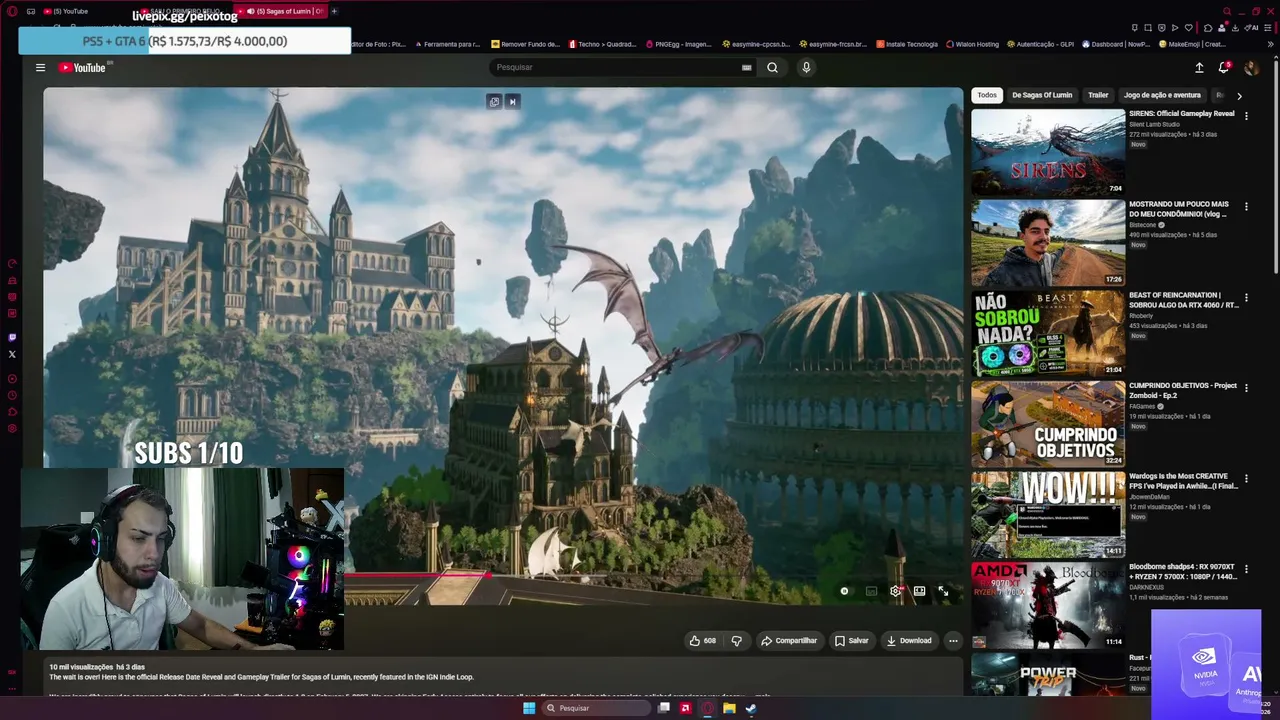Open the Twitch icon in Opera sidebar
Screen dimensions: 1280x720
pyautogui.click(x=12, y=338)
